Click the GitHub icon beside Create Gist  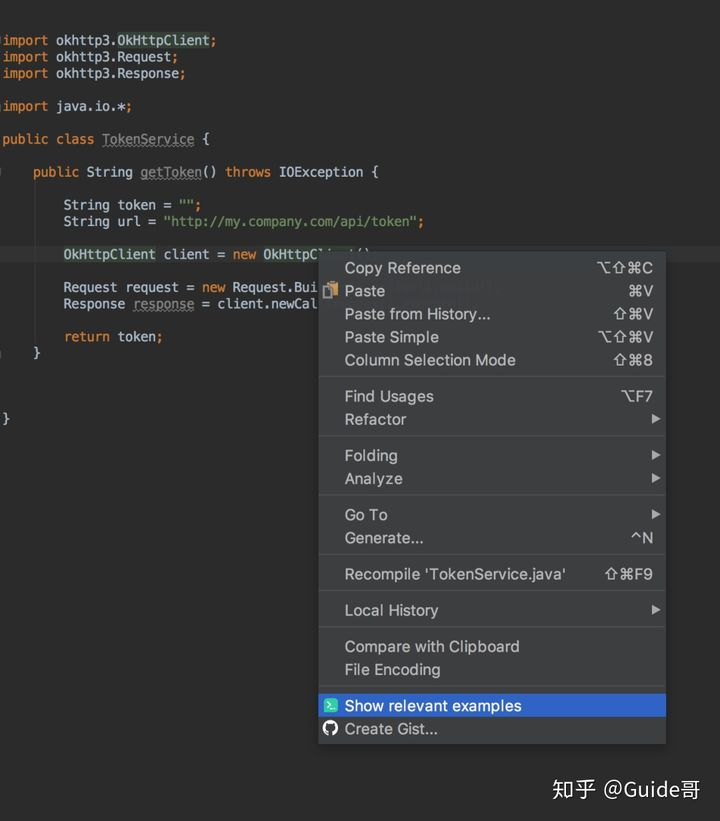331,729
